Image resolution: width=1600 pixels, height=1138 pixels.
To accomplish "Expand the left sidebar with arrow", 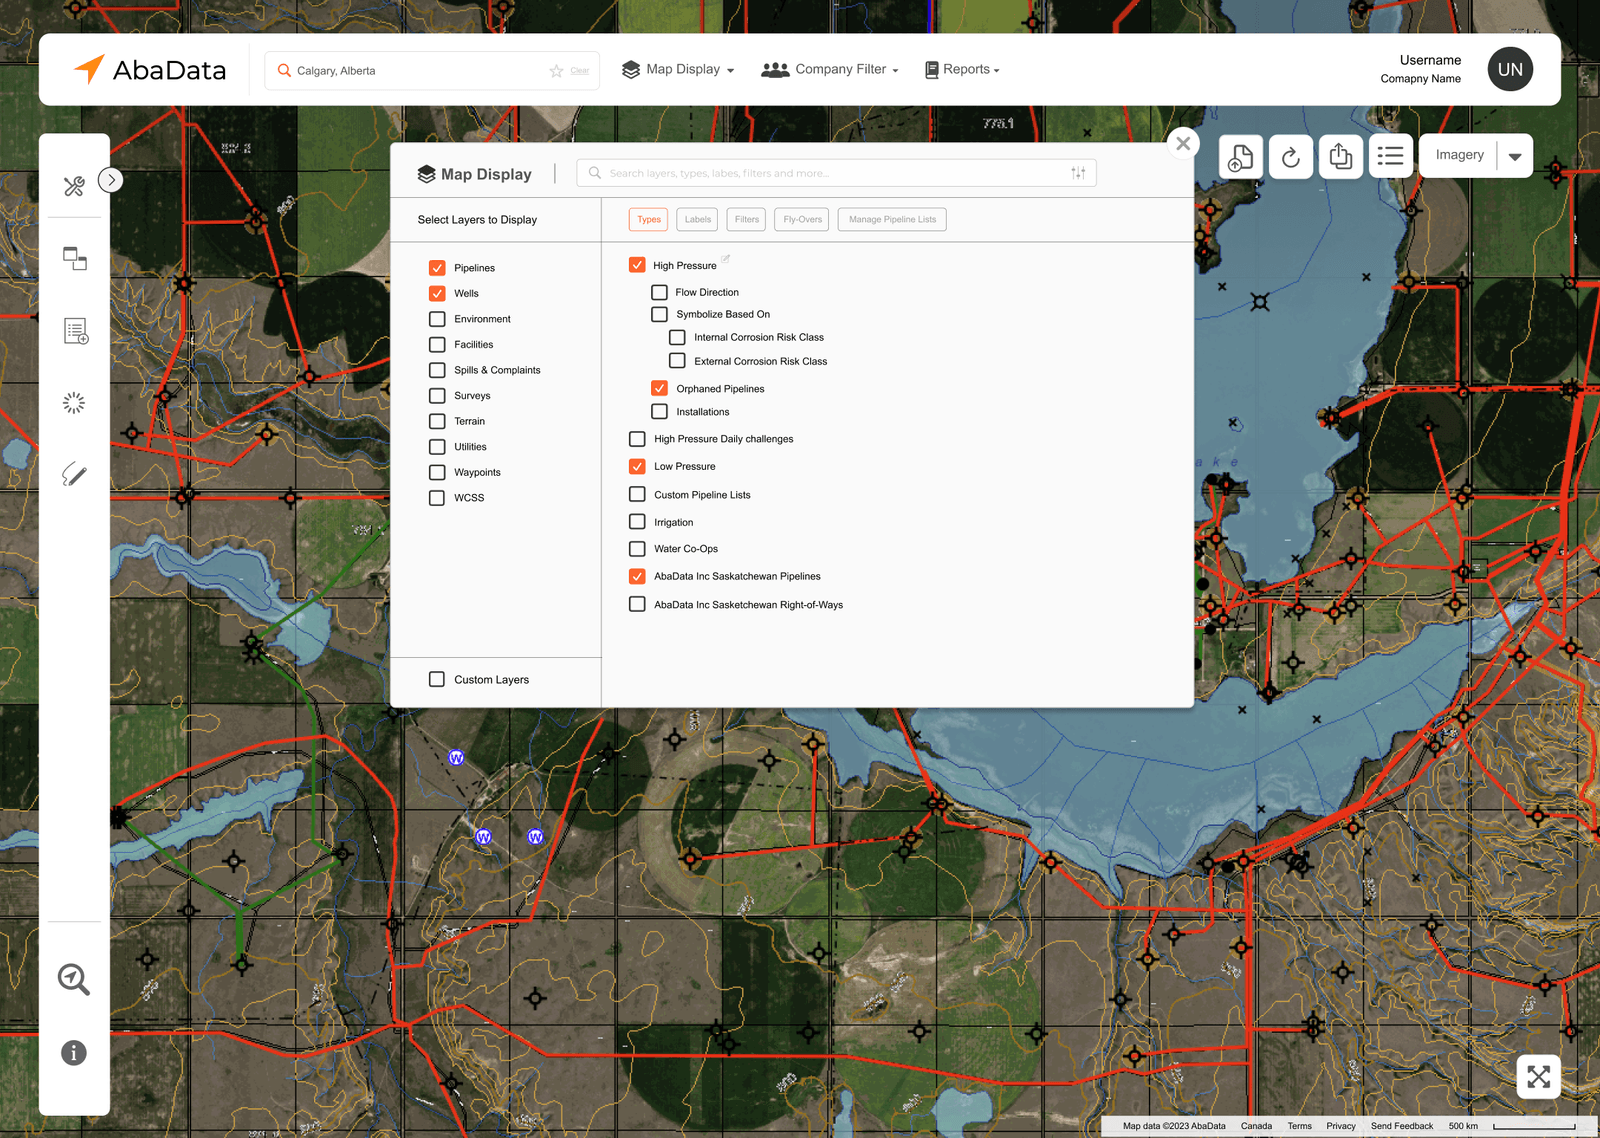I will [111, 180].
